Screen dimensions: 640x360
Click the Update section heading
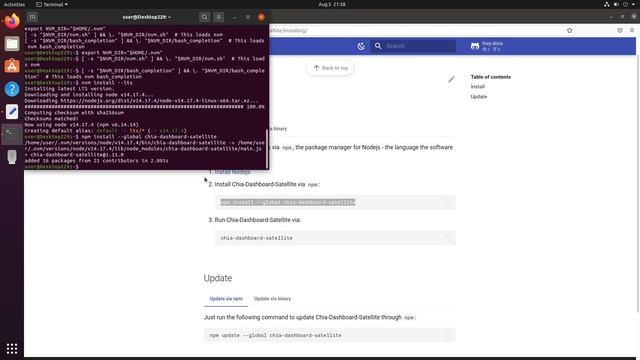tap(218, 278)
